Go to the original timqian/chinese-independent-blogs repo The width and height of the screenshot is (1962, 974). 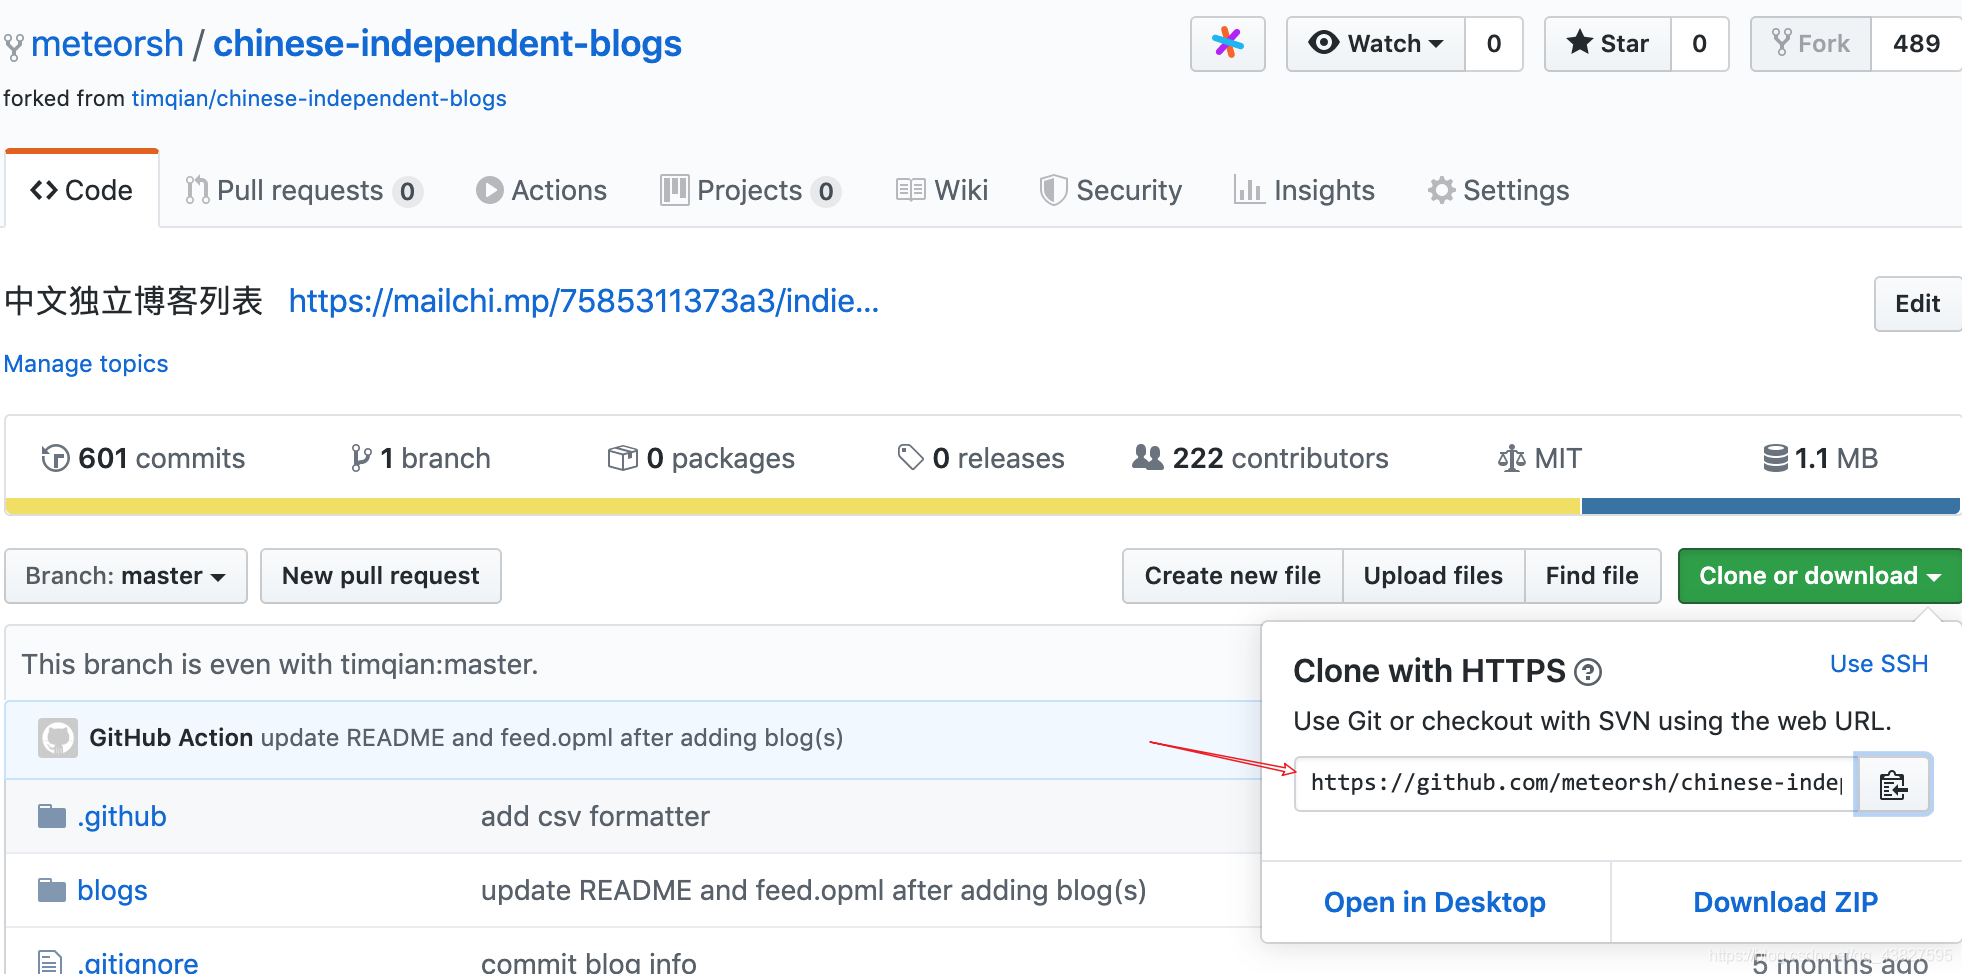tap(319, 98)
